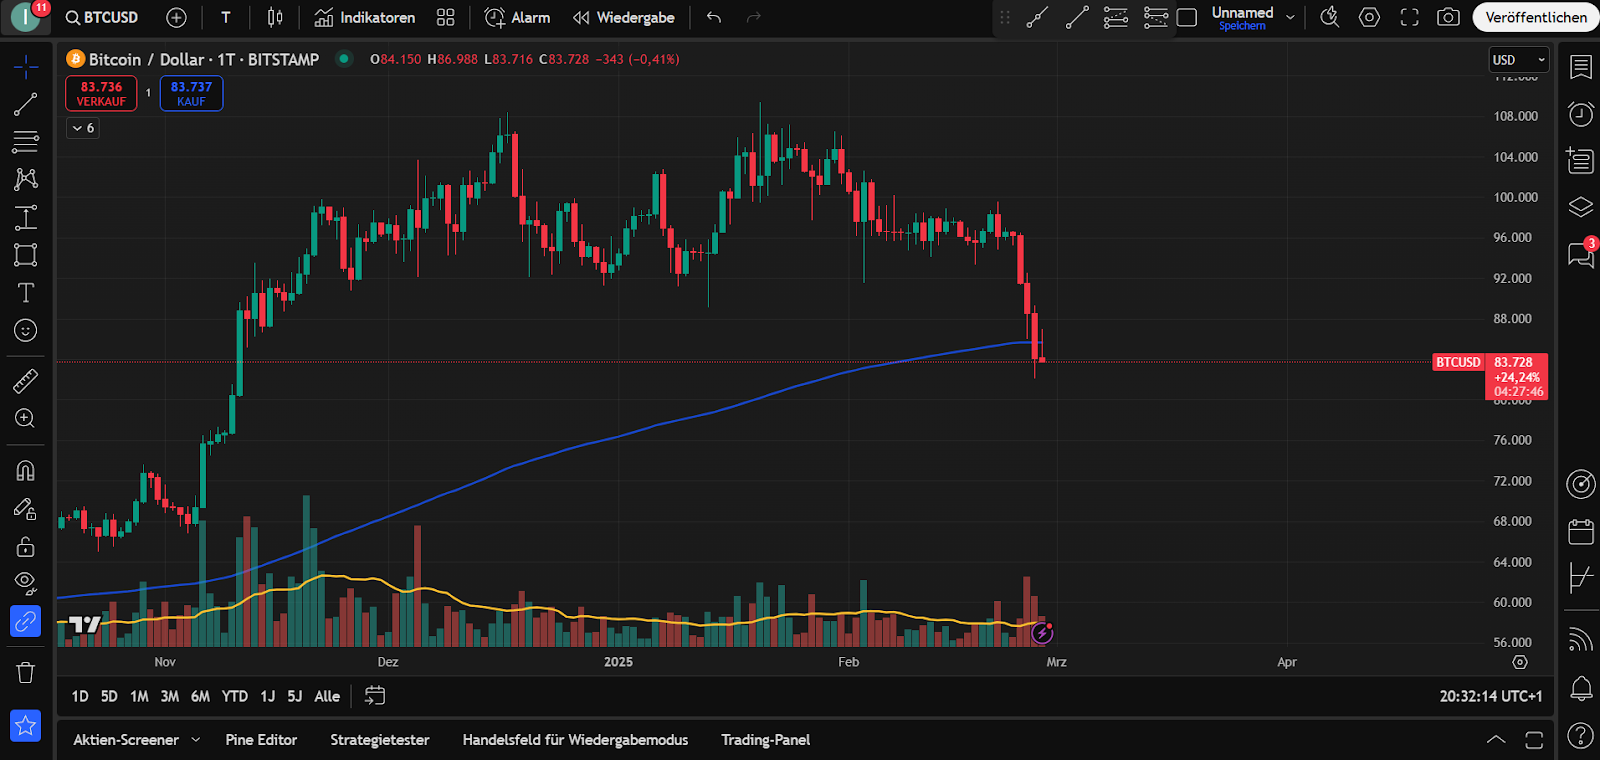Remove drawings with the trash icon

[26, 672]
